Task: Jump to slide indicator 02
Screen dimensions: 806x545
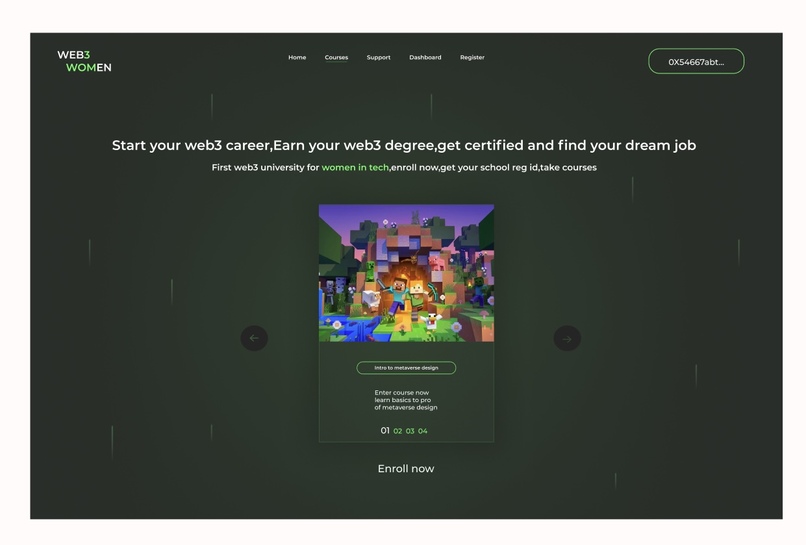Action: pos(397,431)
